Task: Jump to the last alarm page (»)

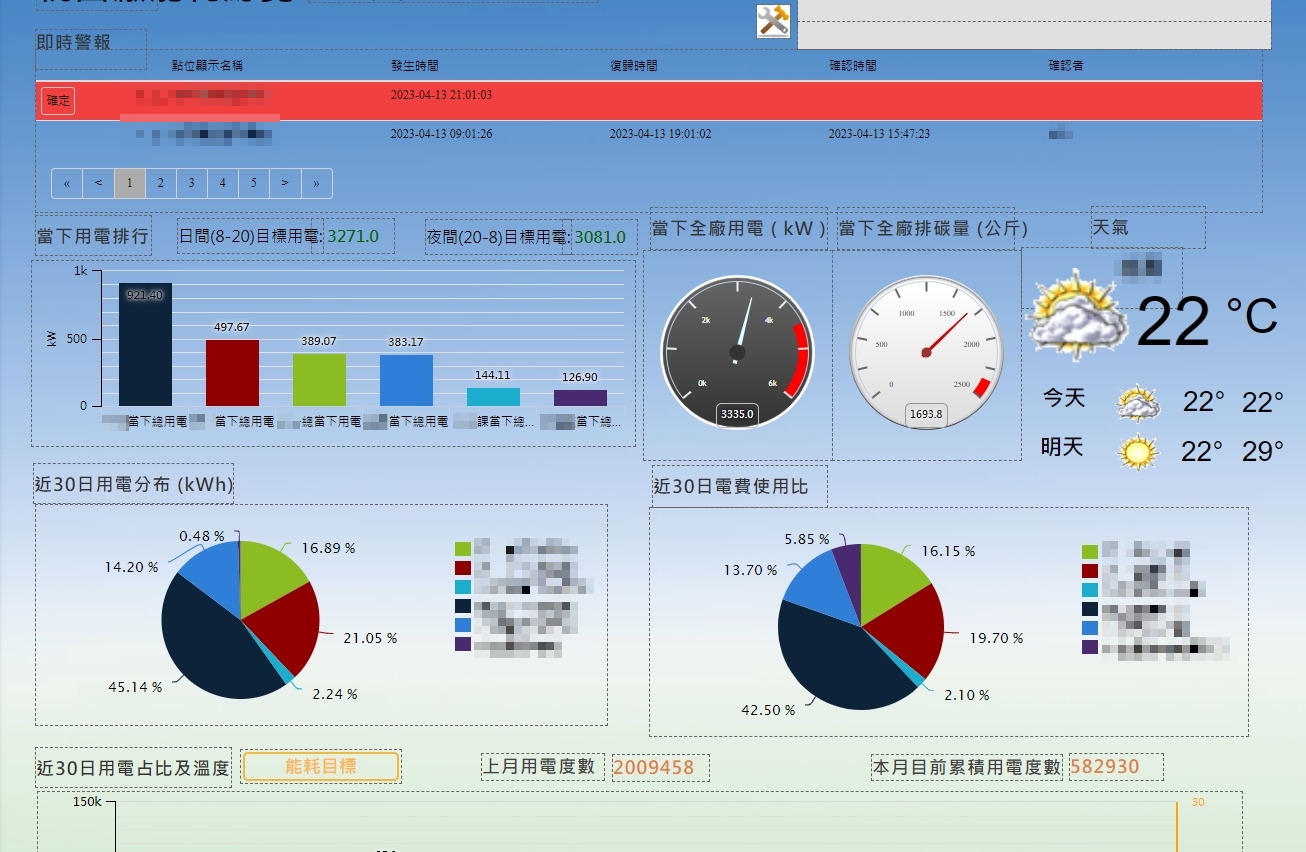Action: (317, 184)
